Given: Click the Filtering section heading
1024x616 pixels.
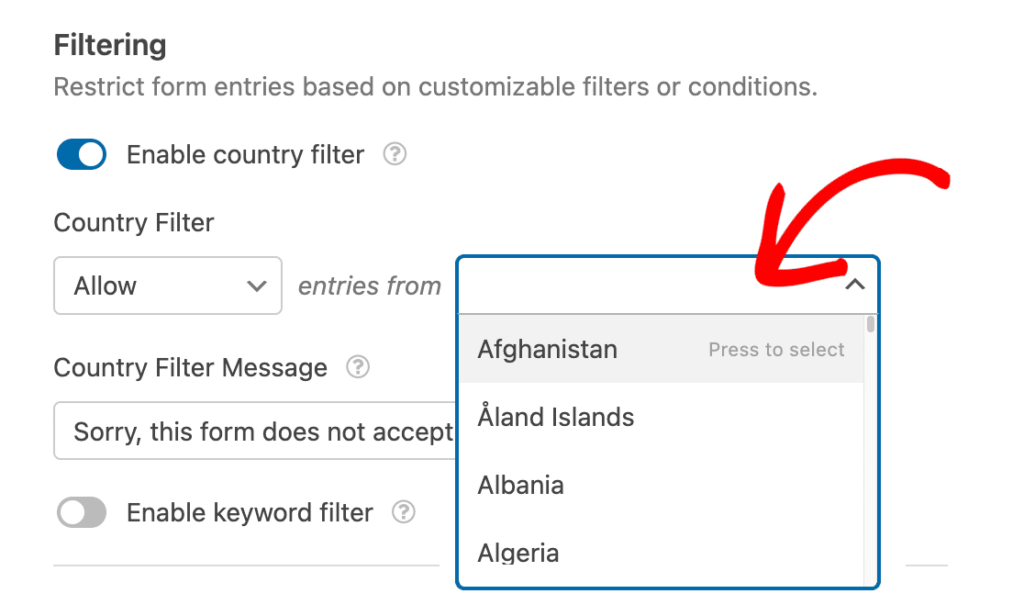Looking at the screenshot, I should pos(110,46).
